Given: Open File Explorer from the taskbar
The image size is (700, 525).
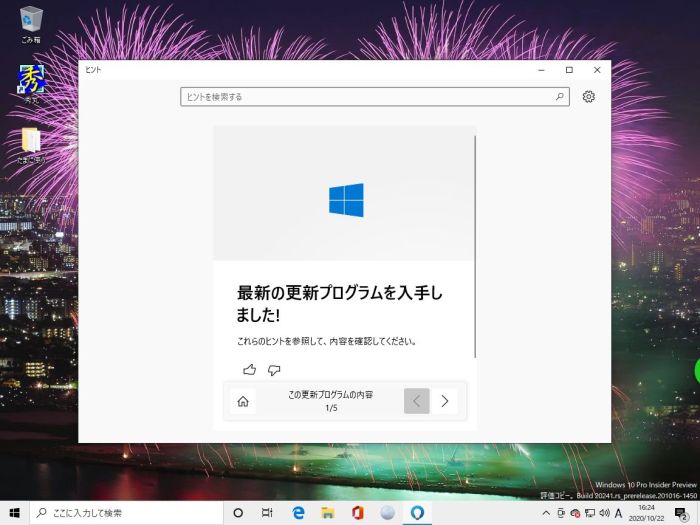Looking at the screenshot, I should [x=327, y=513].
